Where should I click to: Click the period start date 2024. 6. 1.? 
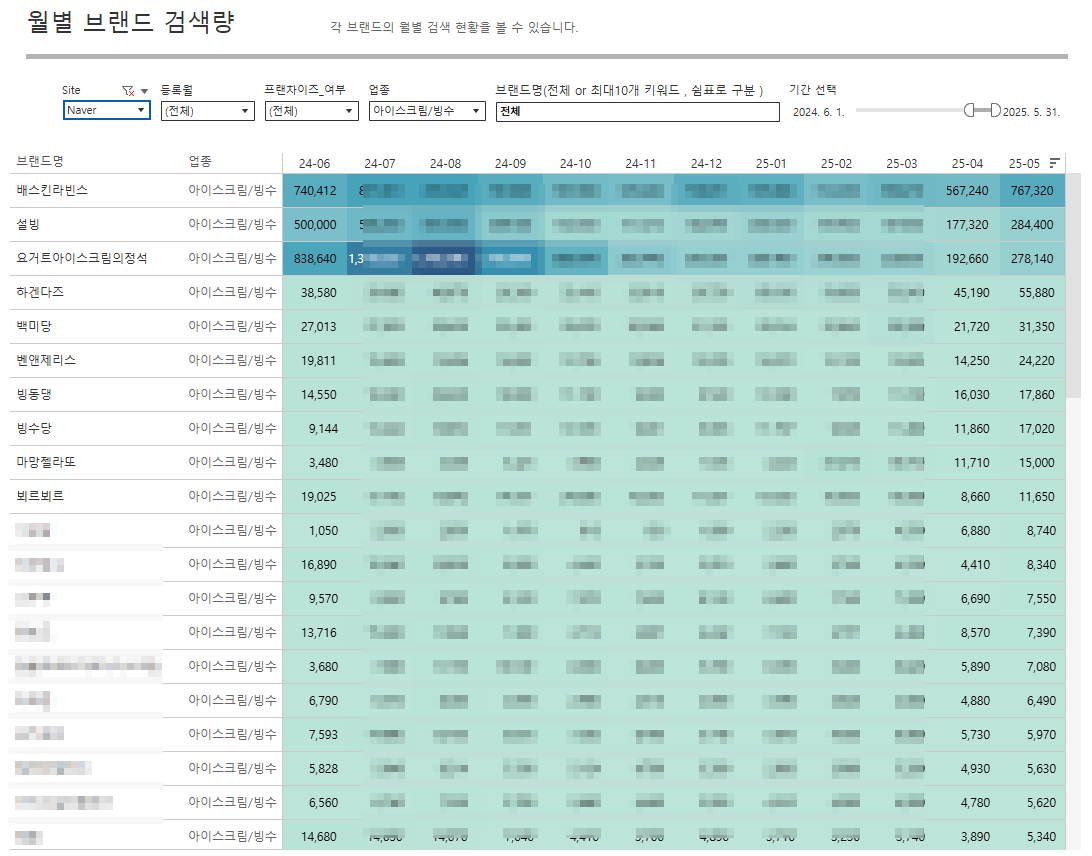coord(818,112)
